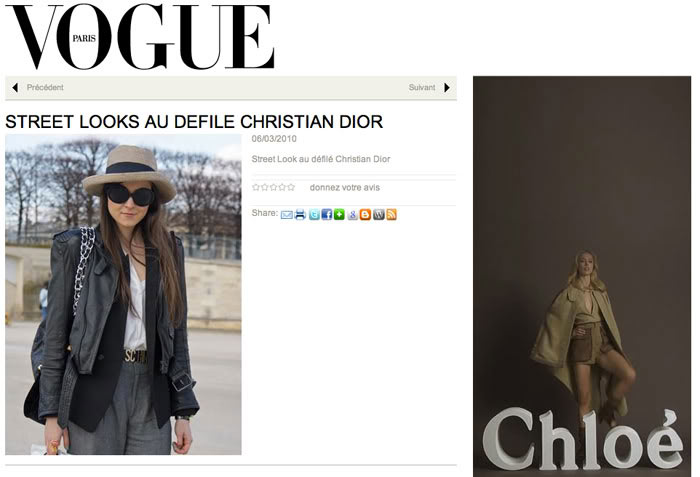Share on Twitter via bird icon
The image size is (700, 477).
pyautogui.click(x=314, y=214)
